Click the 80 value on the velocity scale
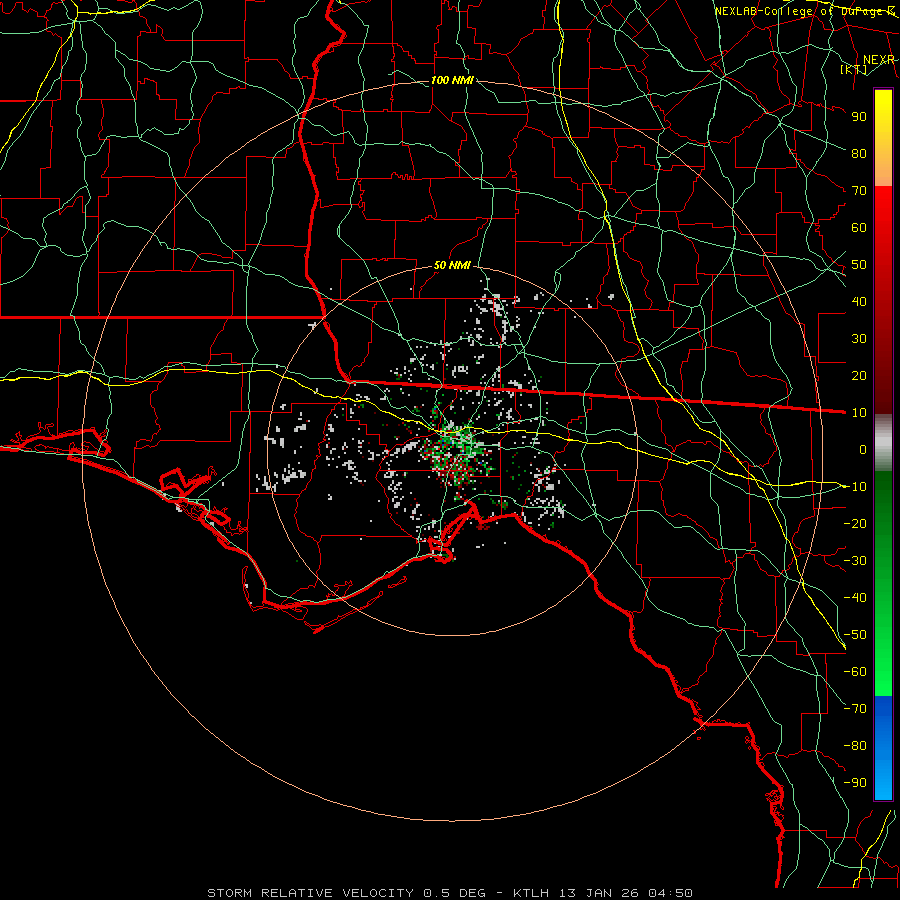This screenshot has height=900, width=900. click(859, 154)
